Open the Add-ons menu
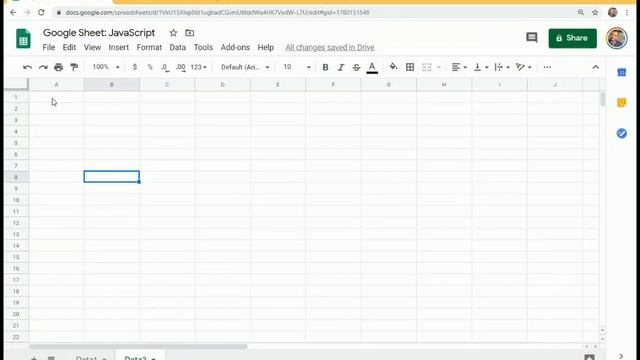The width and height of the screenshot is (640, 360). 235,47
